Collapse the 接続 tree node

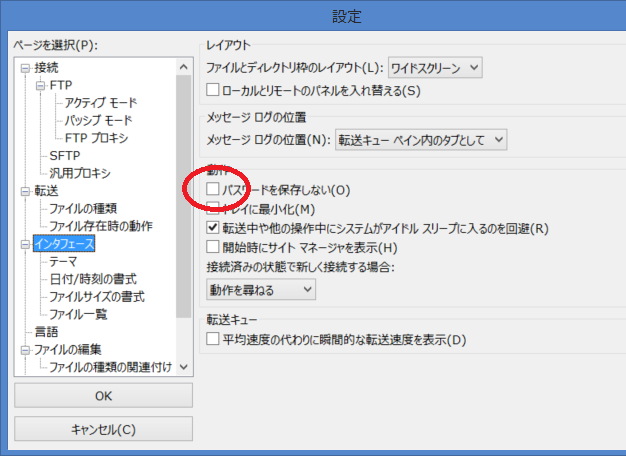pyautogui.click(x=25, y=68)
